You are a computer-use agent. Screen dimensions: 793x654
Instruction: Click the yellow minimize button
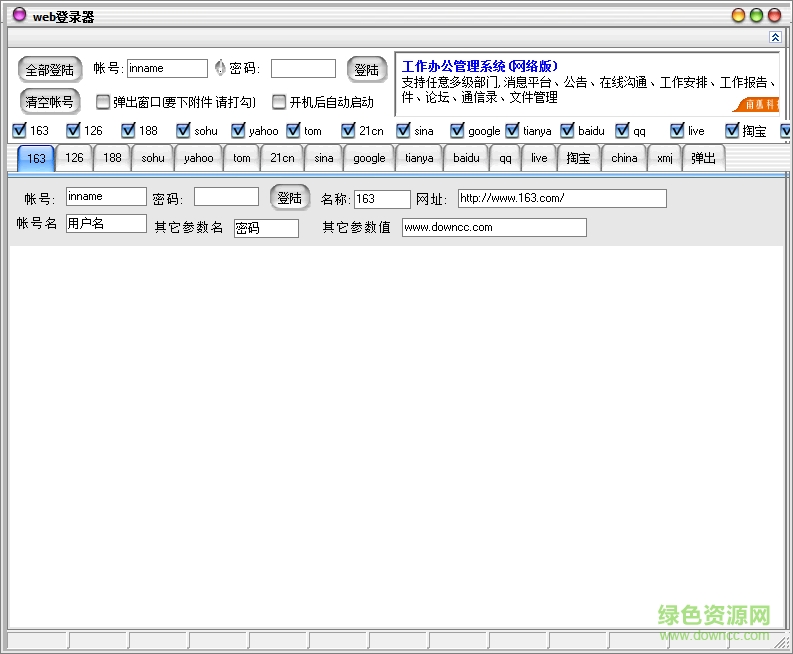pyautogui.click(x=739, y=15)
